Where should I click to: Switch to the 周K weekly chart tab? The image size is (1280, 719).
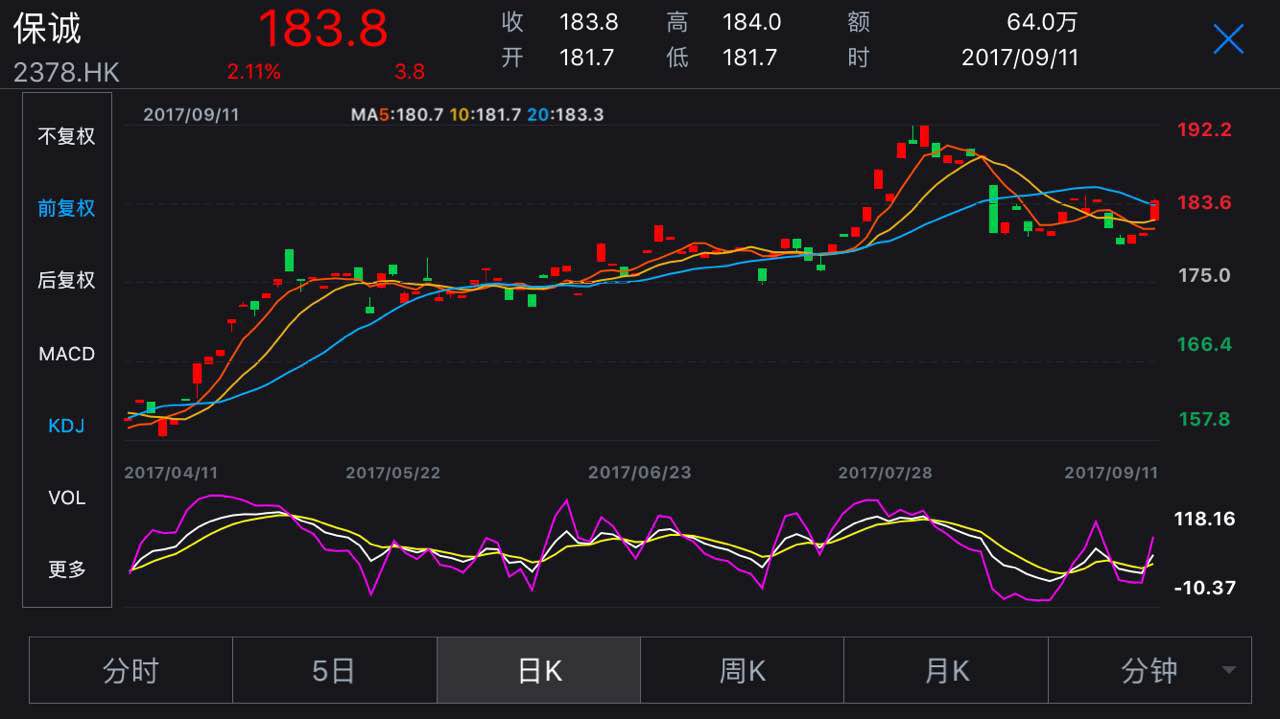click(x=742, y=670)
